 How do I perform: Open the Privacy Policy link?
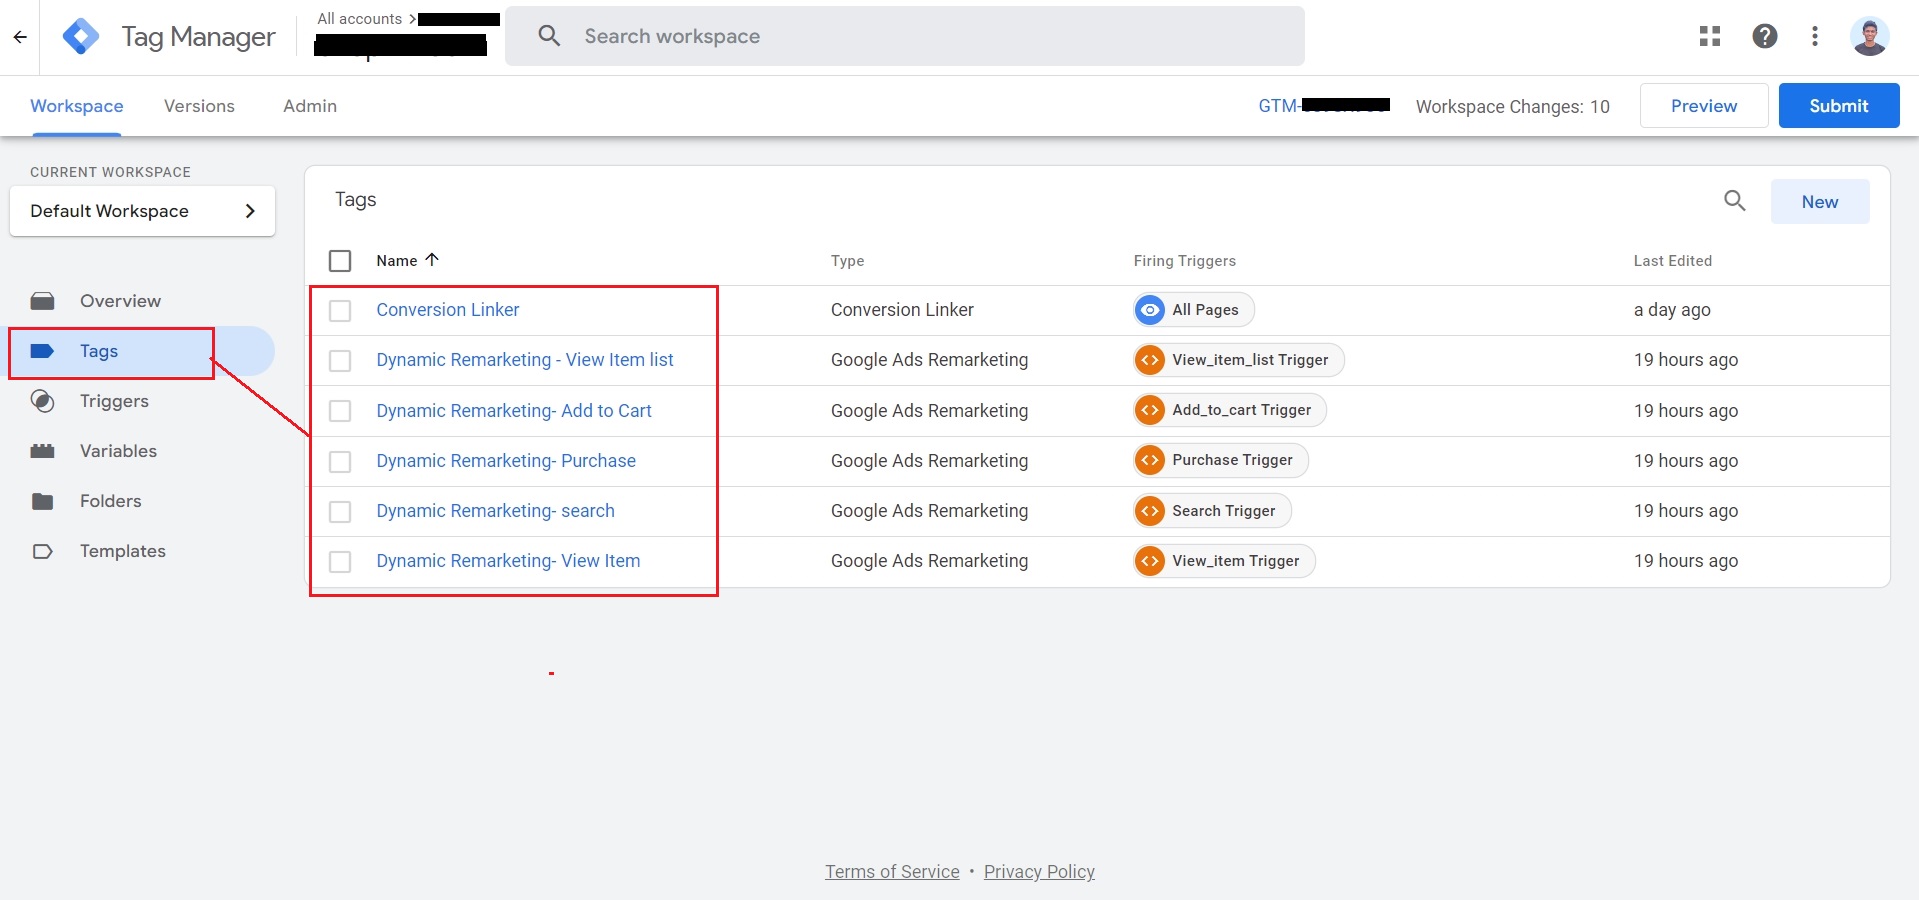pyautogui.click(x=1039, y=872)
